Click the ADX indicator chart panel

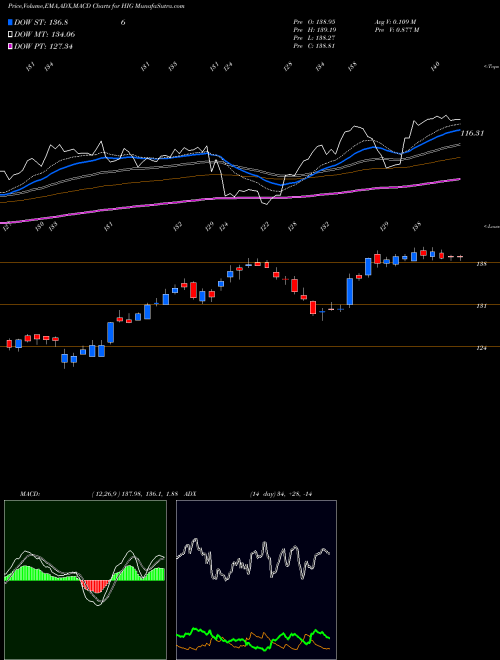coord(256,580)
